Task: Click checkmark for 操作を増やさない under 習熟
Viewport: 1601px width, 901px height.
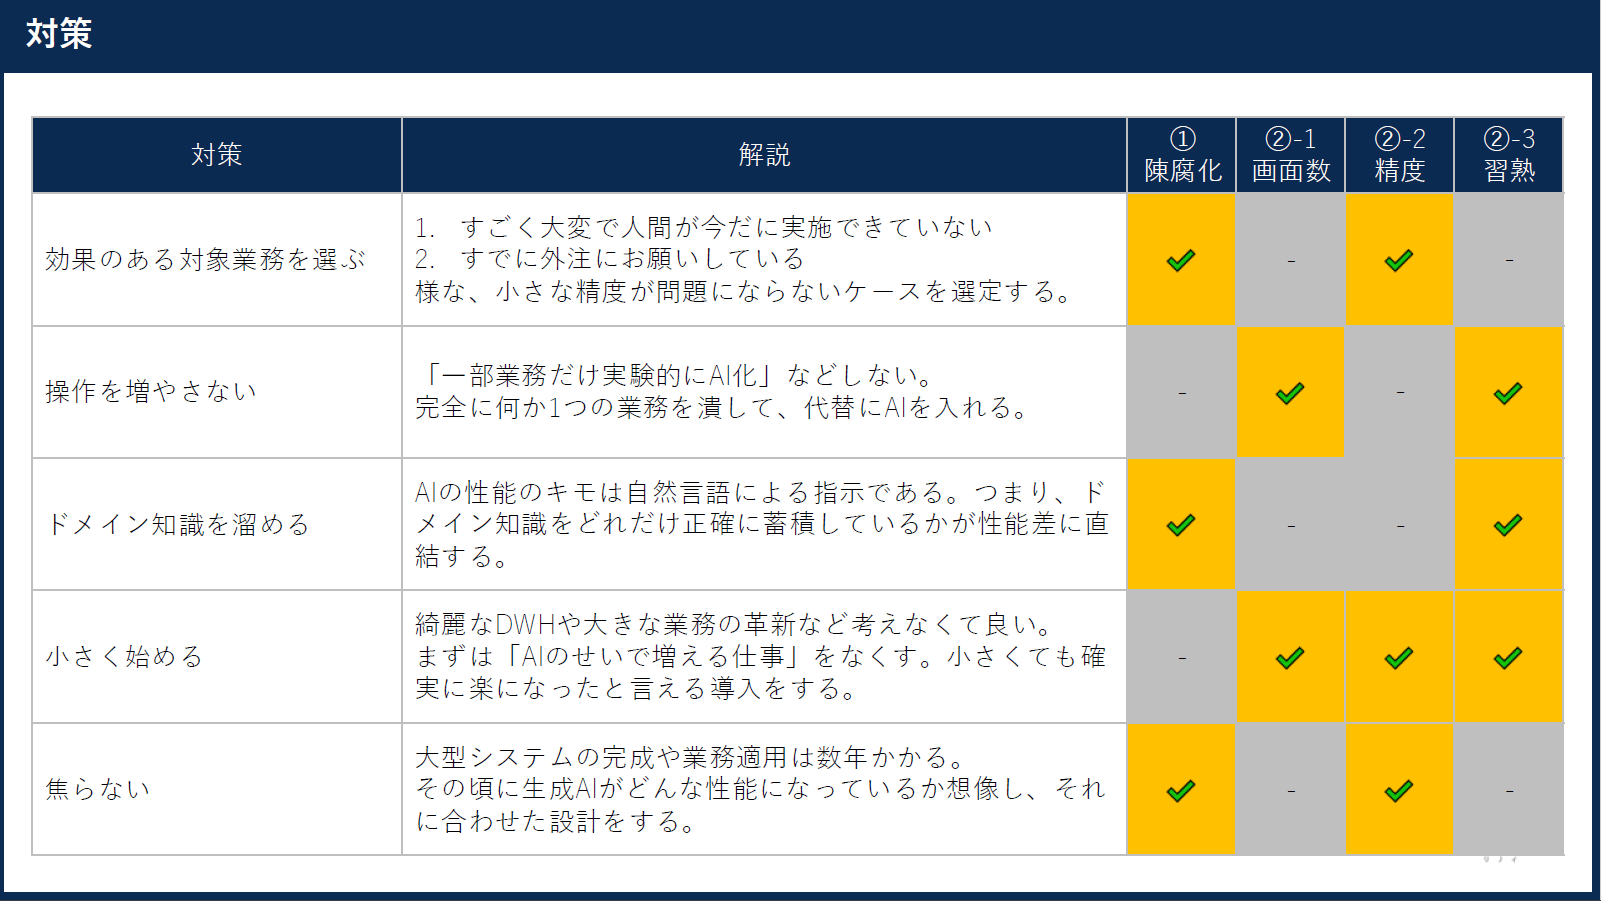Action: click(x=1508, y=393)
